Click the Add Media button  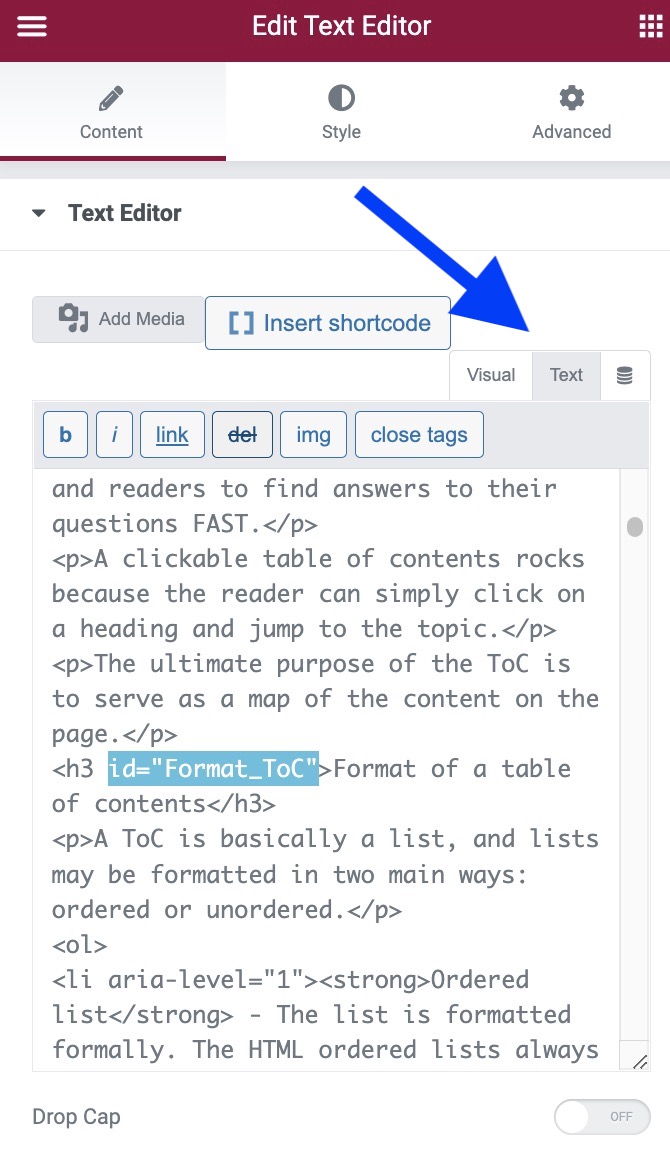pyautogui.click(x=119, y=319)
